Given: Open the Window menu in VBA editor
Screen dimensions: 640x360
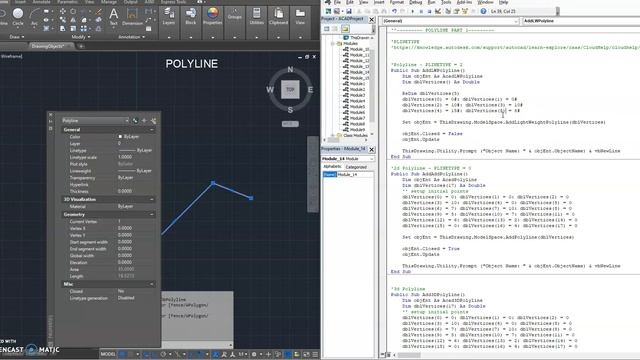Looking at the screenshot, I should click(485, 2).
